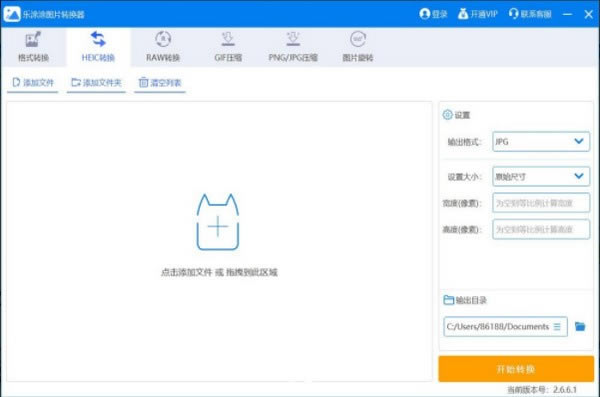
Task: Contact support via 联系客服
Action: point(530,14)
